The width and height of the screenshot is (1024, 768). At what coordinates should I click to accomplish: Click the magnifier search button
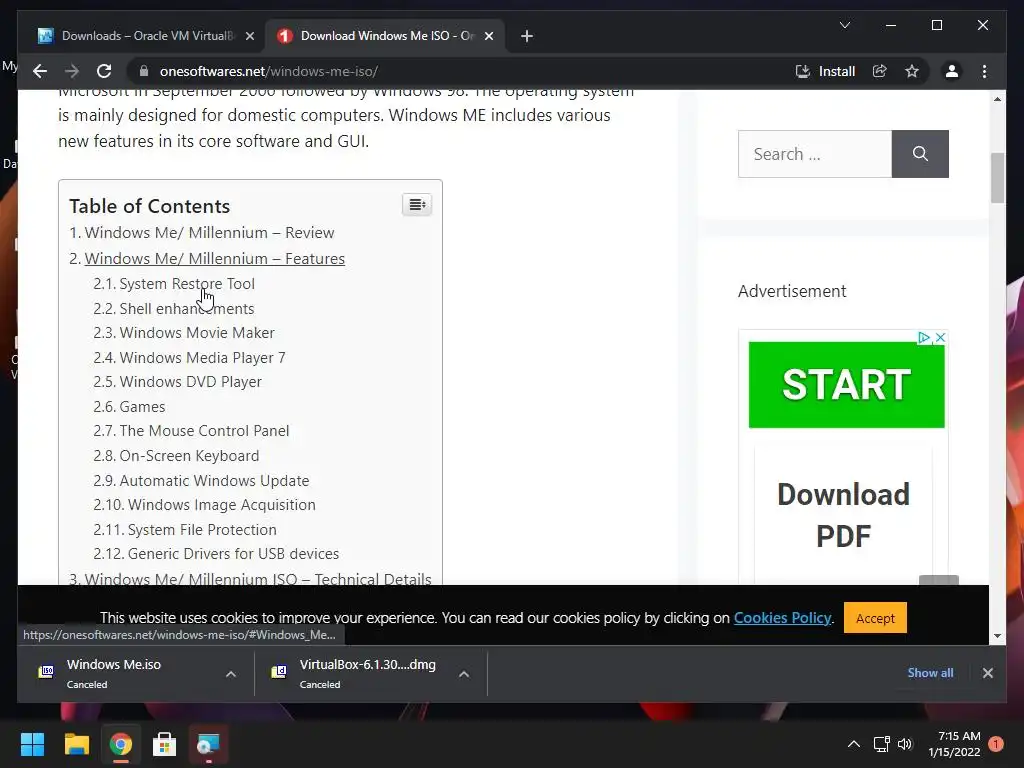920,153
